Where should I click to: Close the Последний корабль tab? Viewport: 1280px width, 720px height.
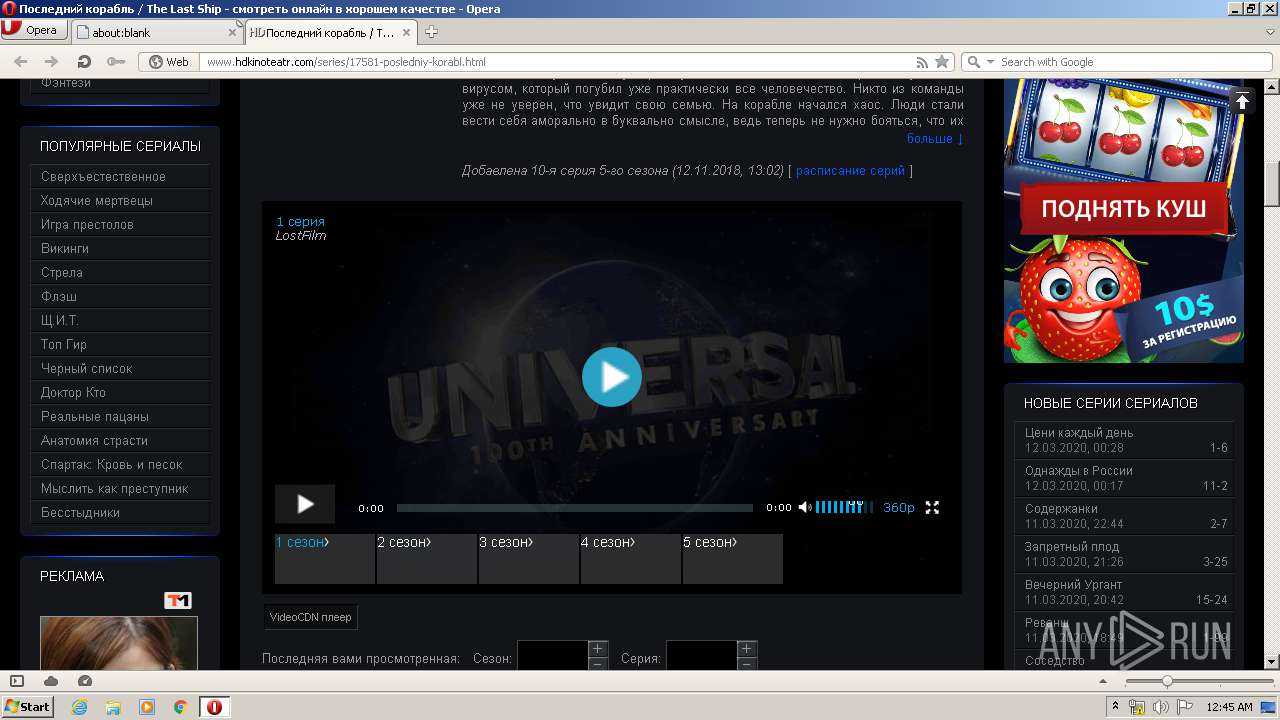click(408, 32)
